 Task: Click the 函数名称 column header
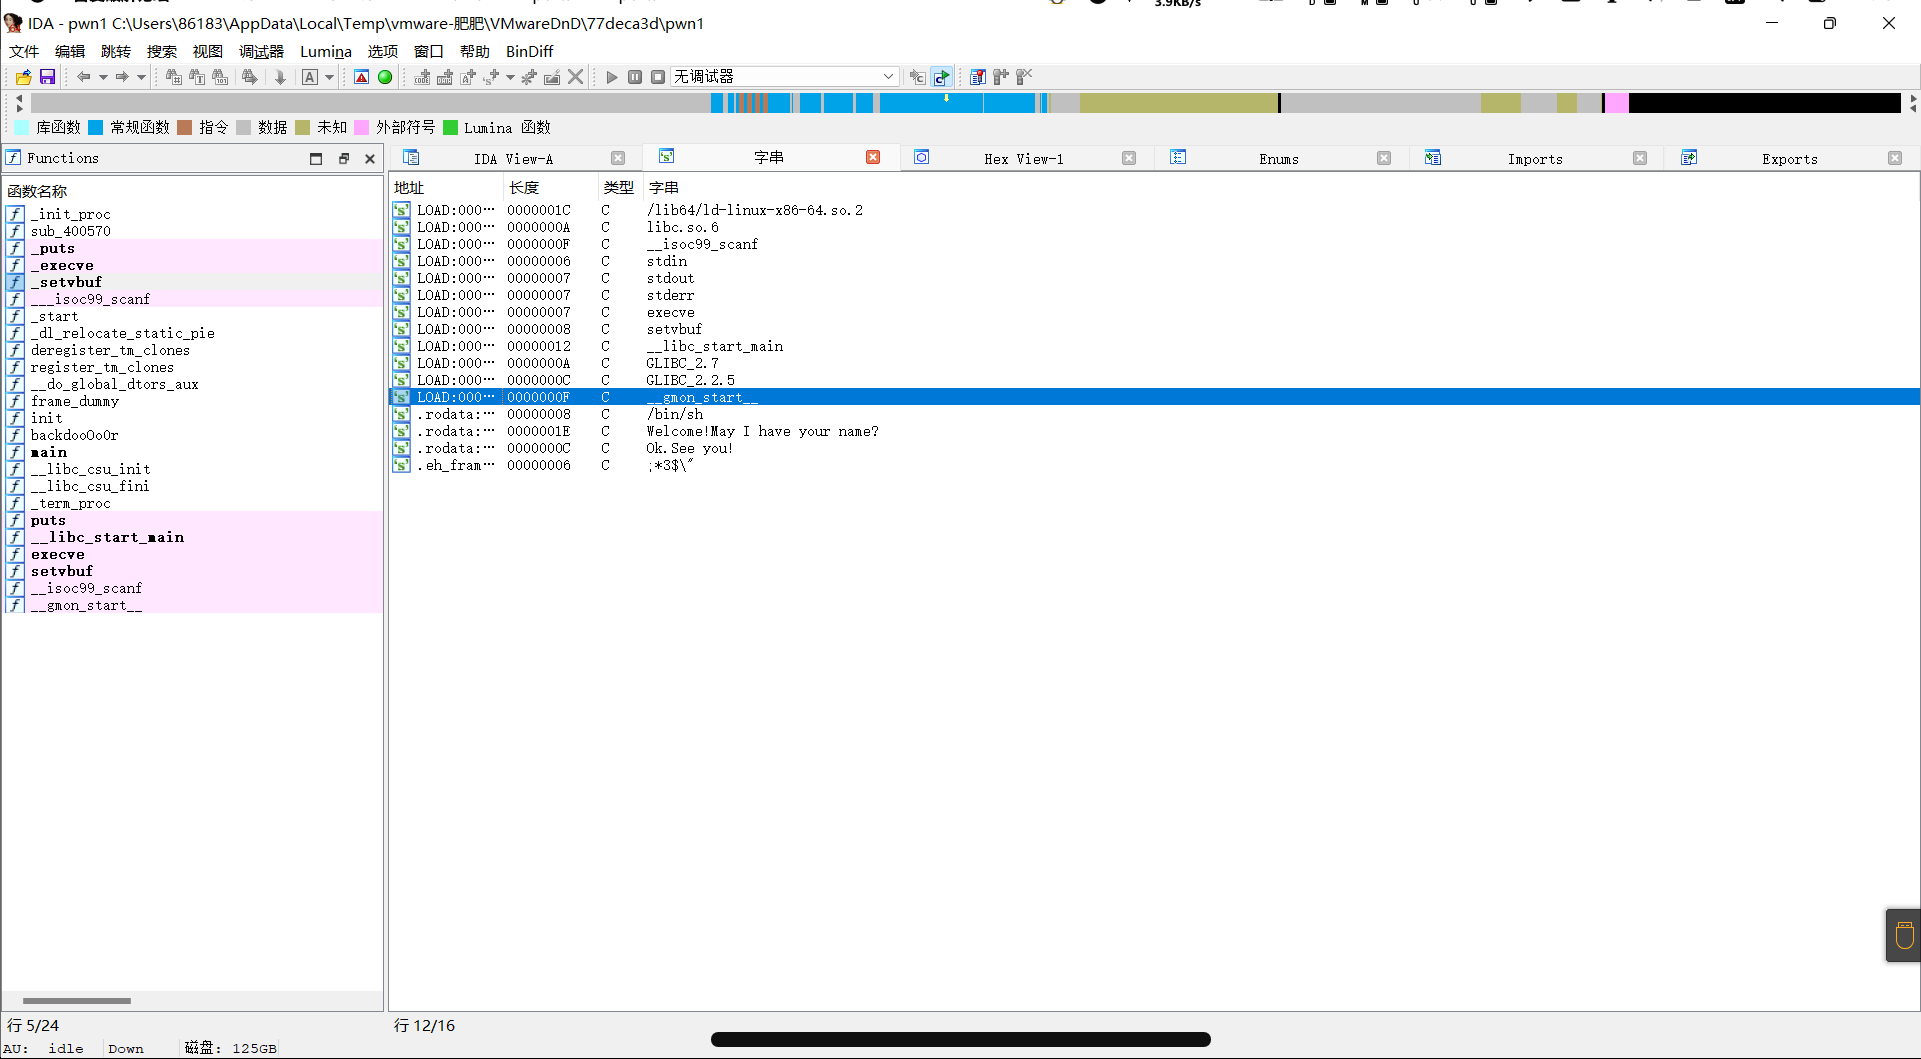point(194,191)
